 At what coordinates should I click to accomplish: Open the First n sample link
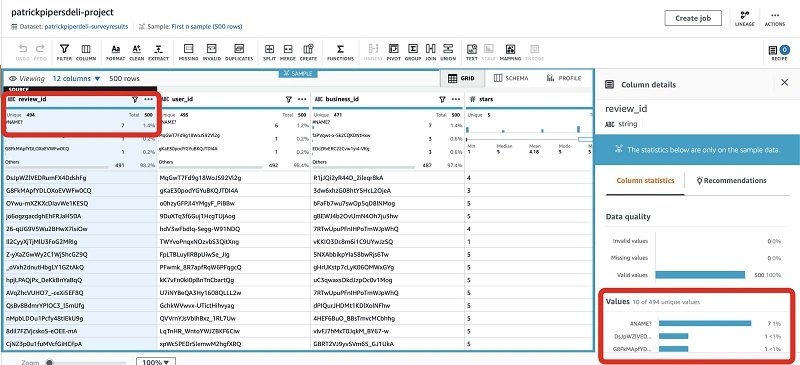pyautogui.click(x=207, y=27)
